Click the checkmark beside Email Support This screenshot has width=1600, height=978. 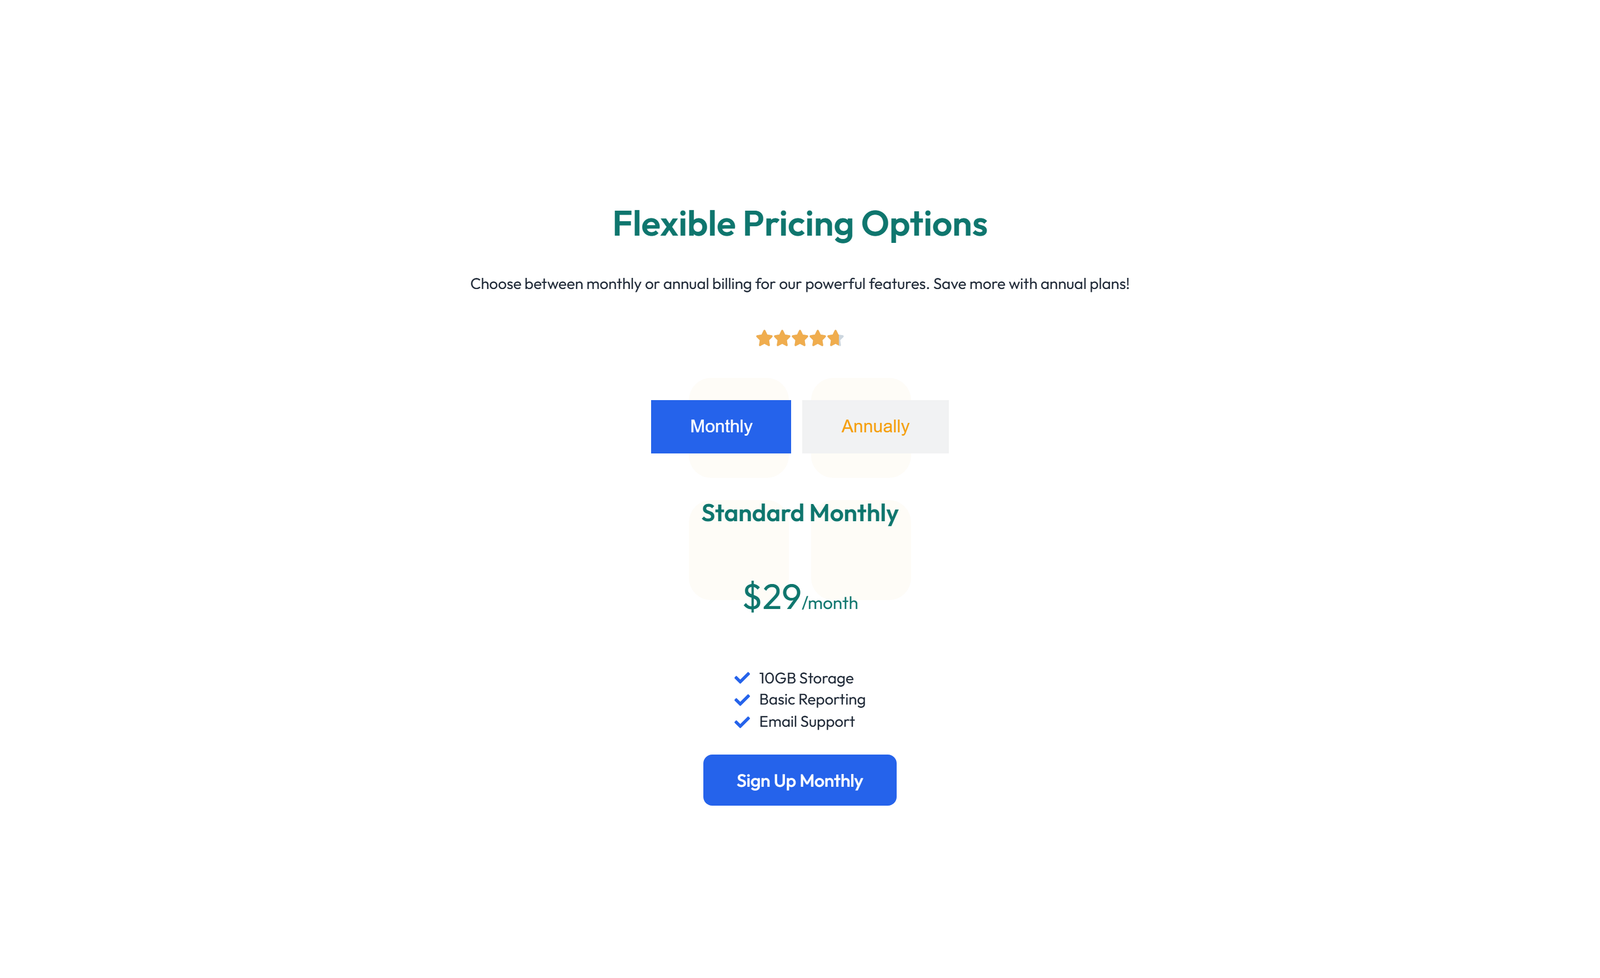(x=742, y=721)
